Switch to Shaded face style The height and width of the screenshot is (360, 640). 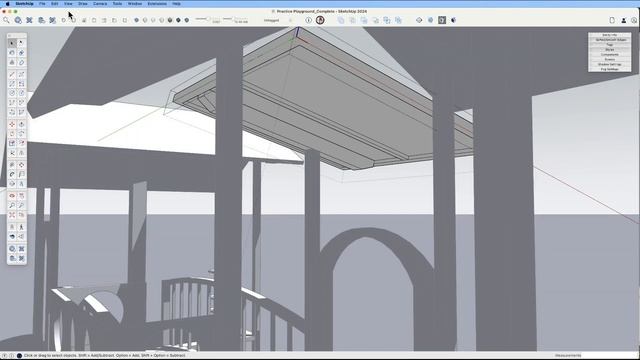(x=170, y=20)
